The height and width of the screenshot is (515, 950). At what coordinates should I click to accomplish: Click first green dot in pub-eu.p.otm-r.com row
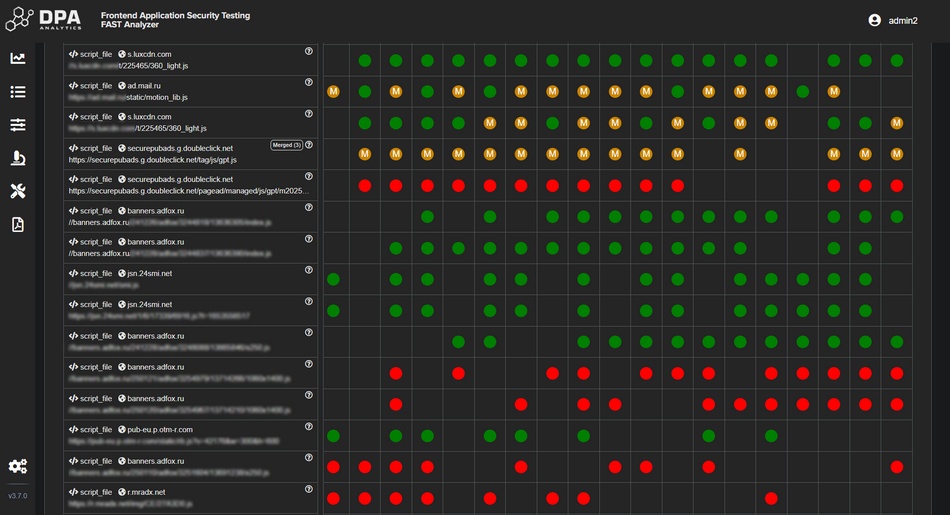click(334, 436)
